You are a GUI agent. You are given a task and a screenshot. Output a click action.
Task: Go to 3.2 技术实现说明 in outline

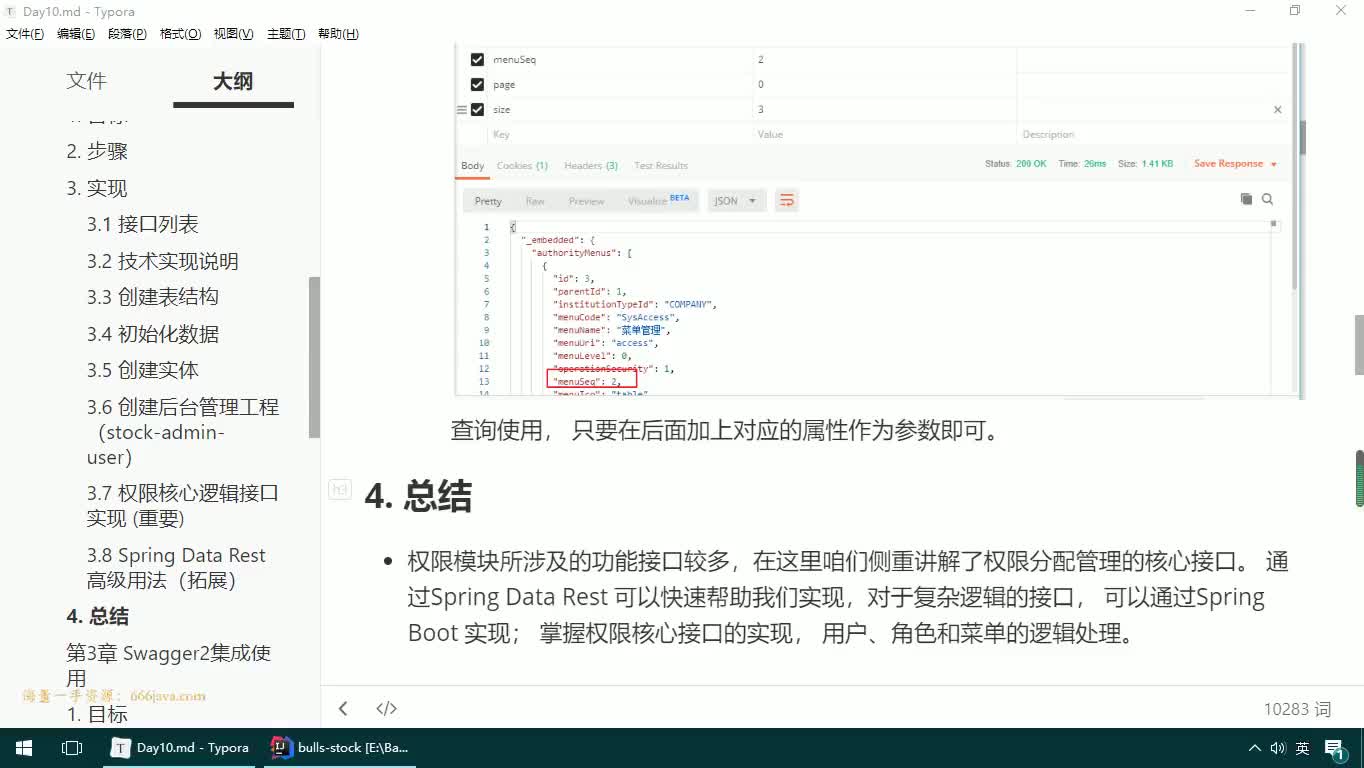point(162,262)
